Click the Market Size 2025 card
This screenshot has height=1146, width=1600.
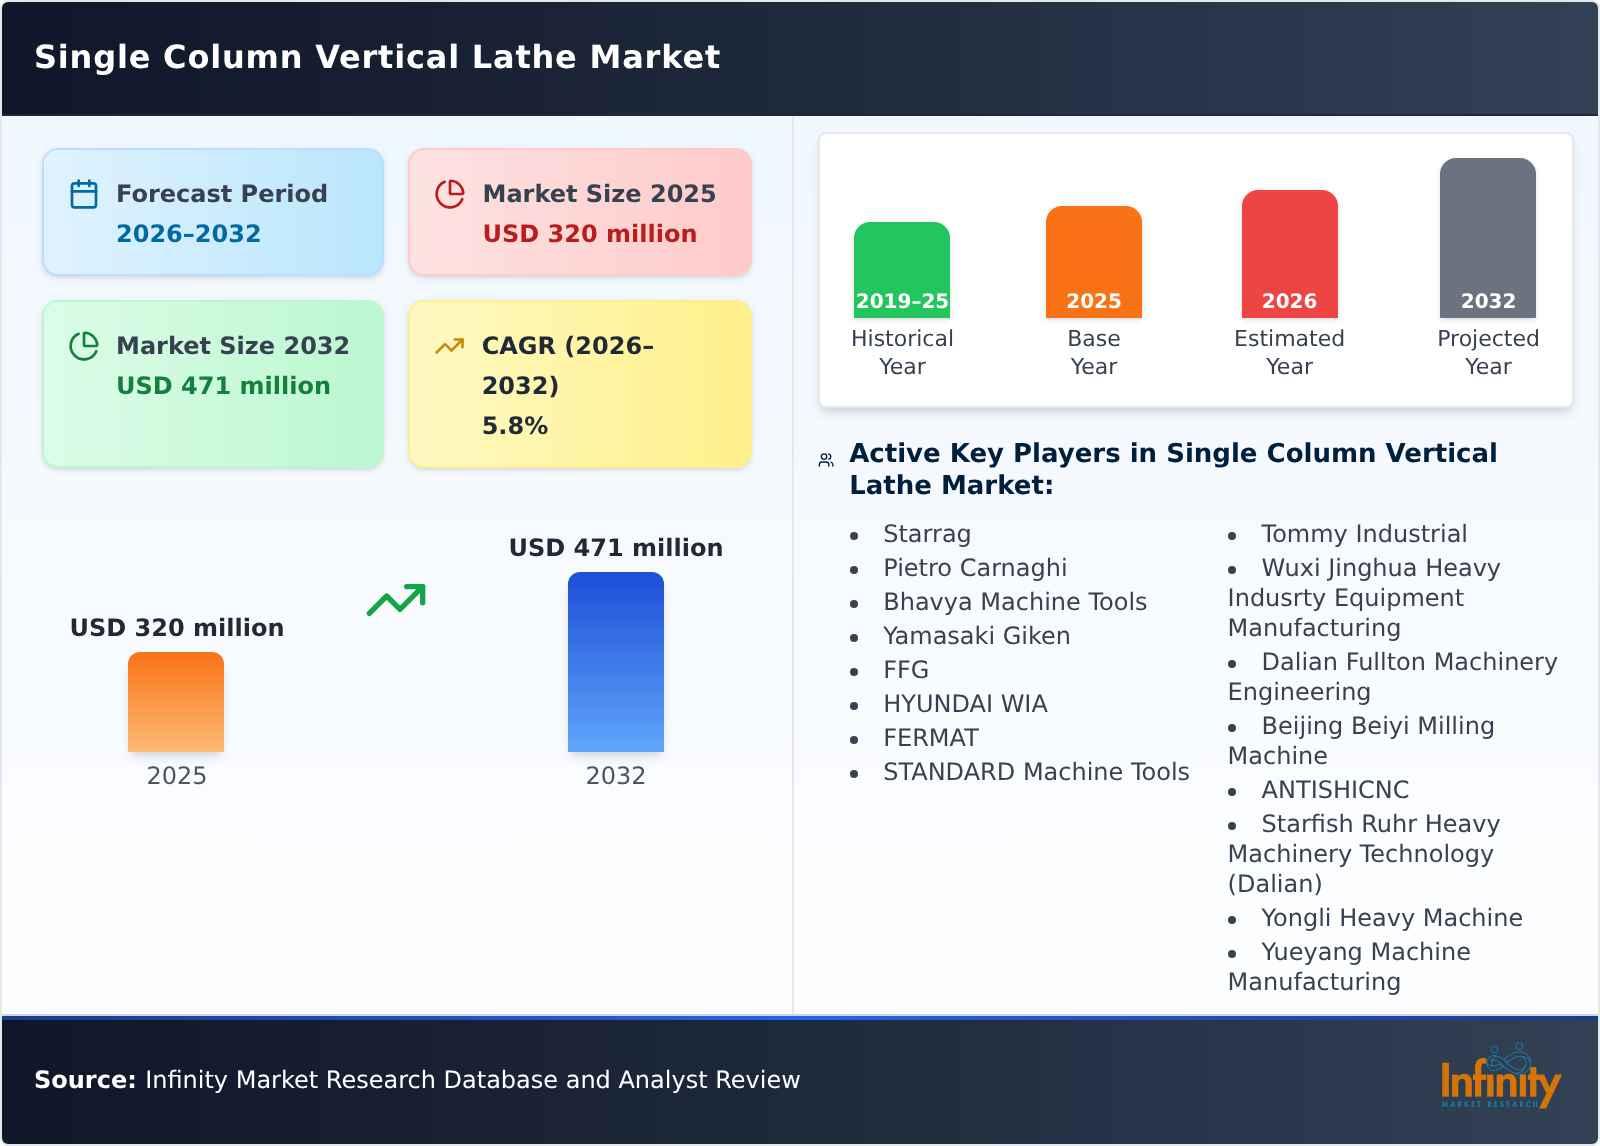tap(579, 211)
